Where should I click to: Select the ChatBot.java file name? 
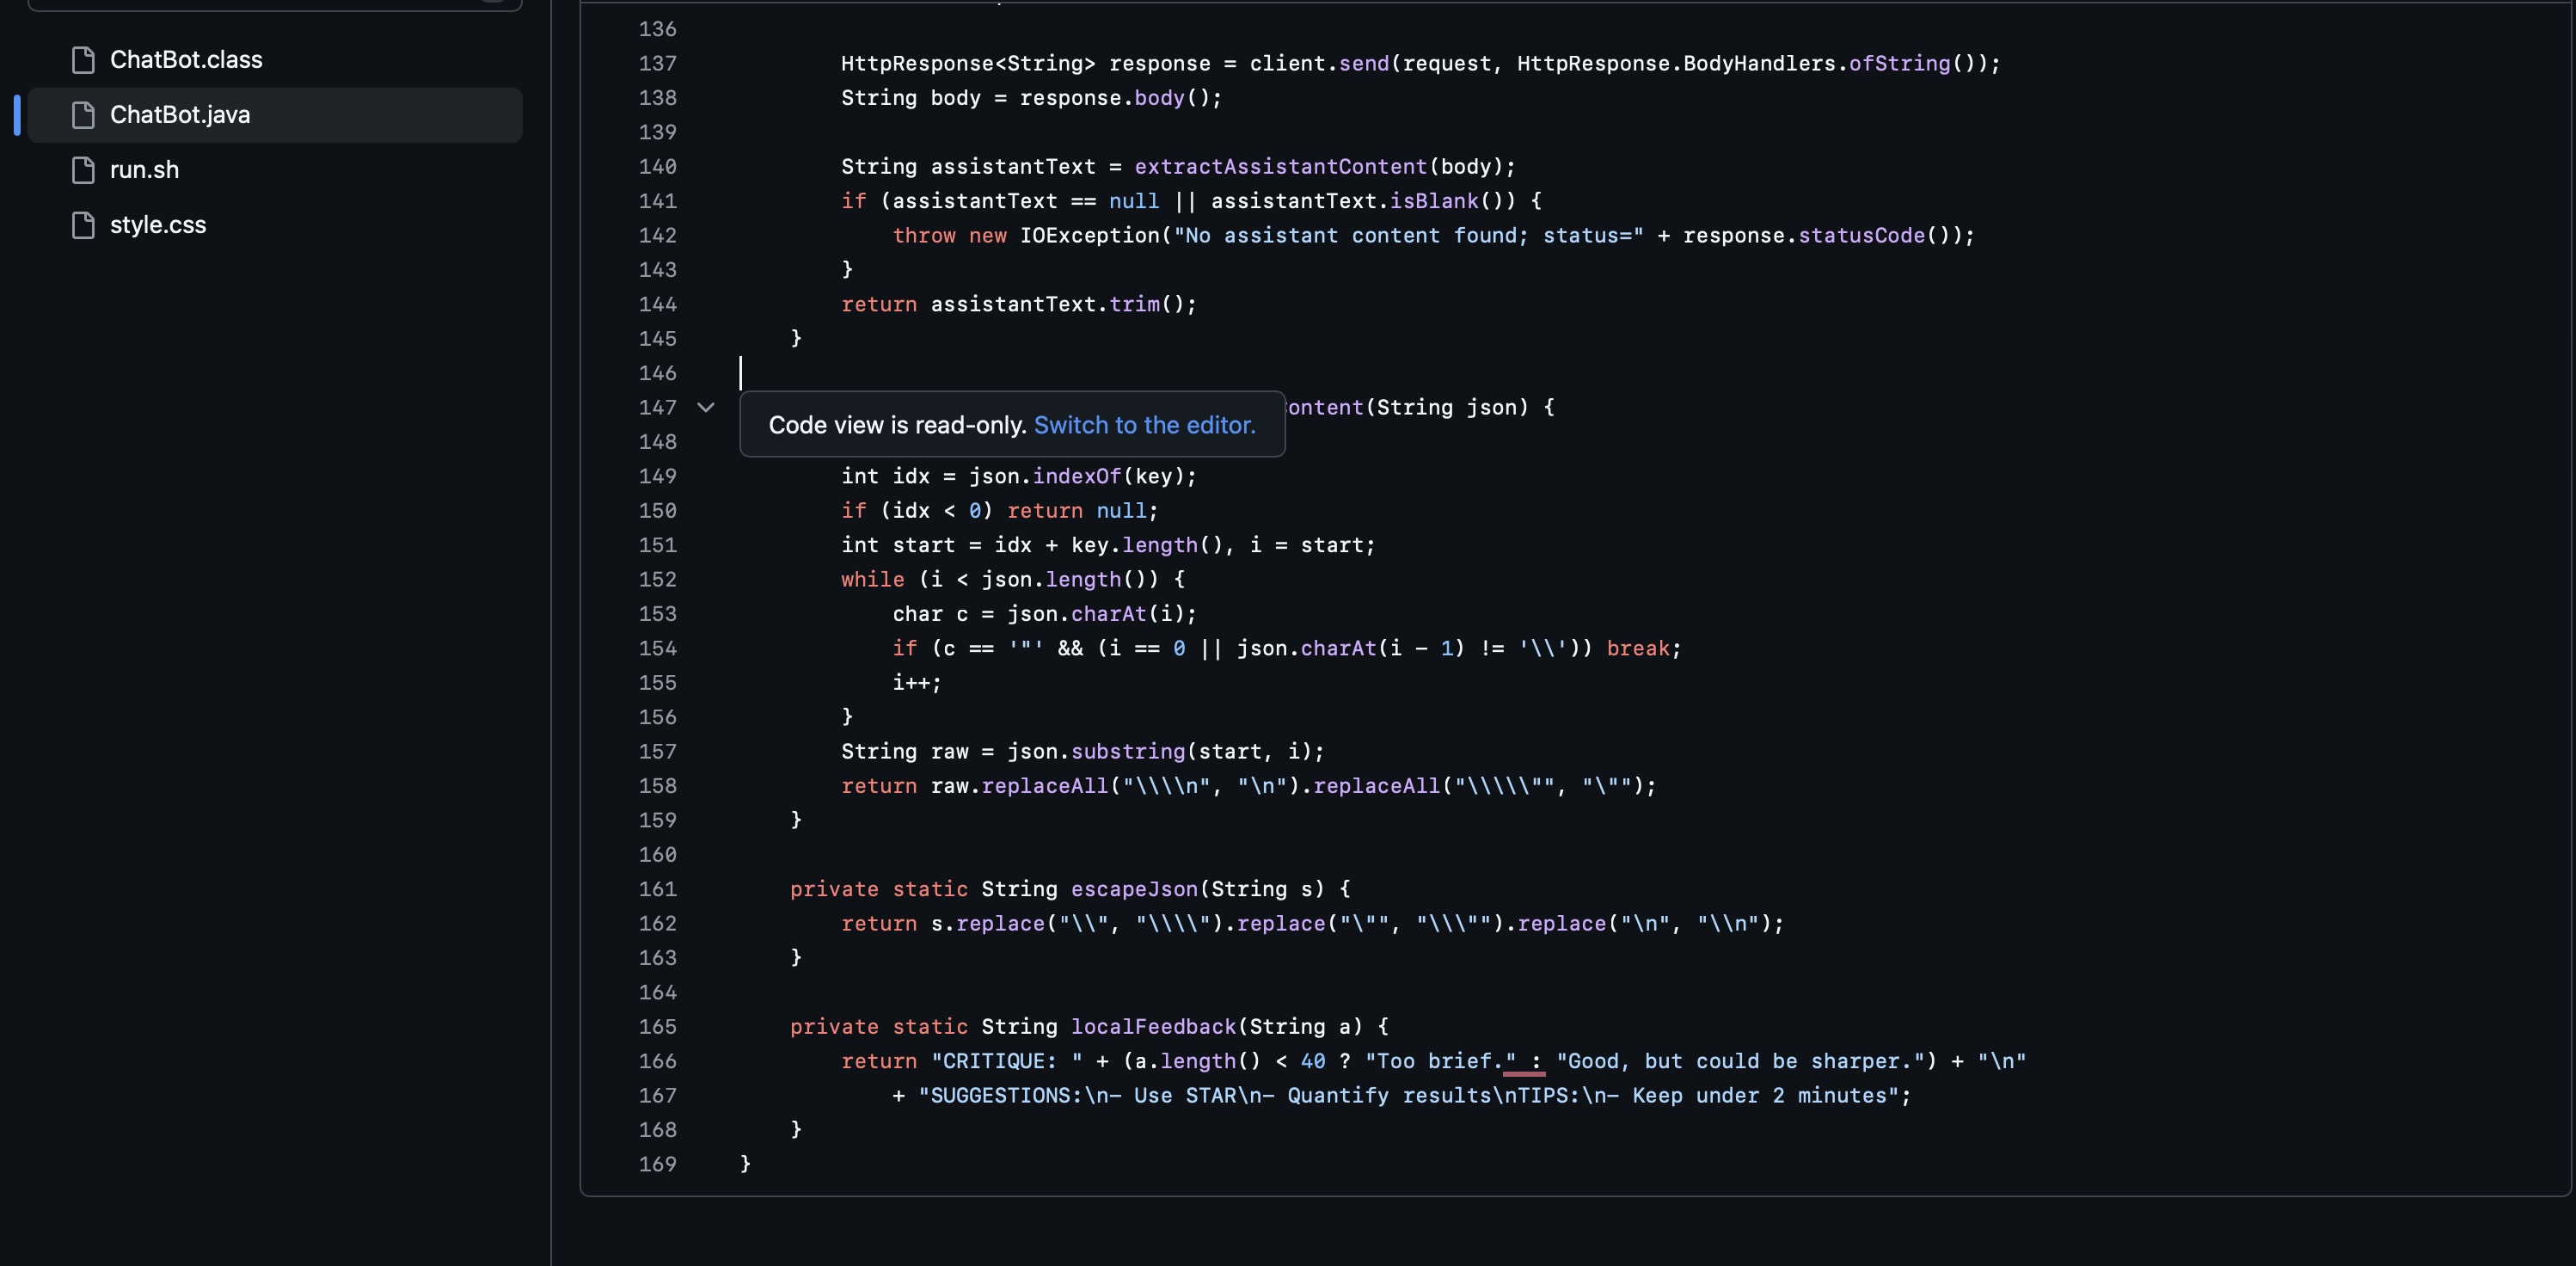[180, 115]
